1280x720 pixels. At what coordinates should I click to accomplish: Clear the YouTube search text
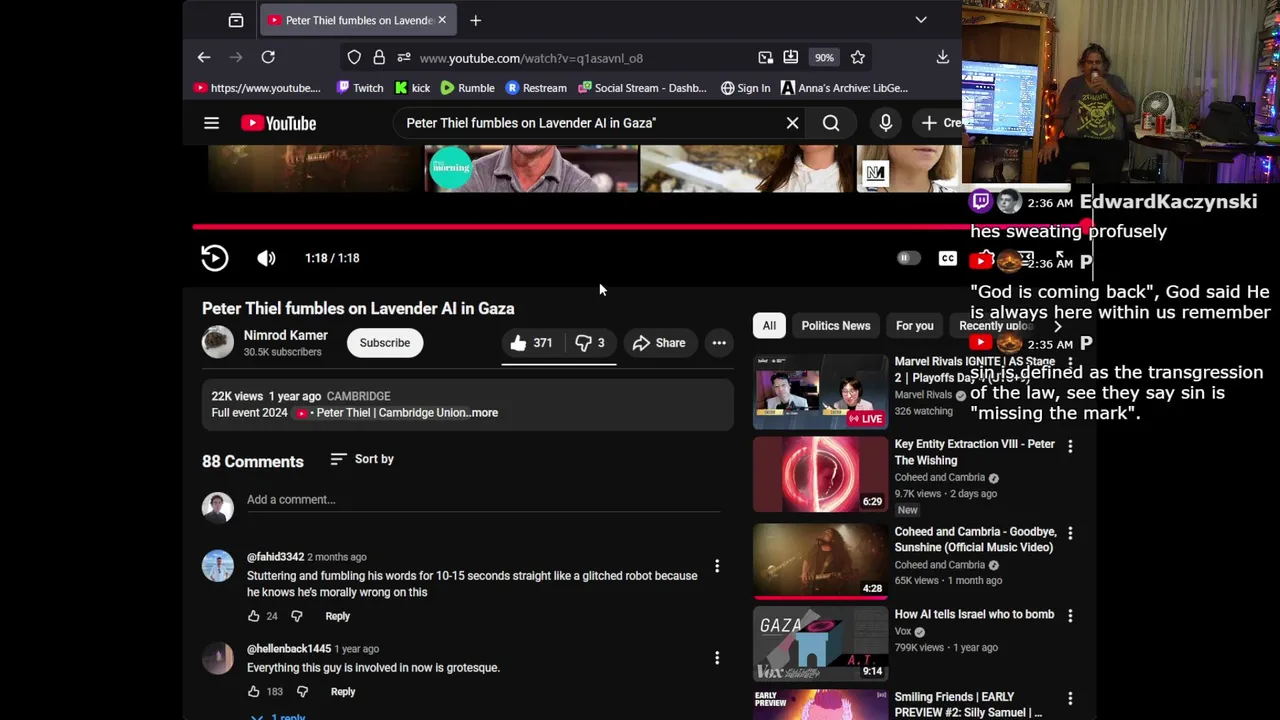coord(792,123)
